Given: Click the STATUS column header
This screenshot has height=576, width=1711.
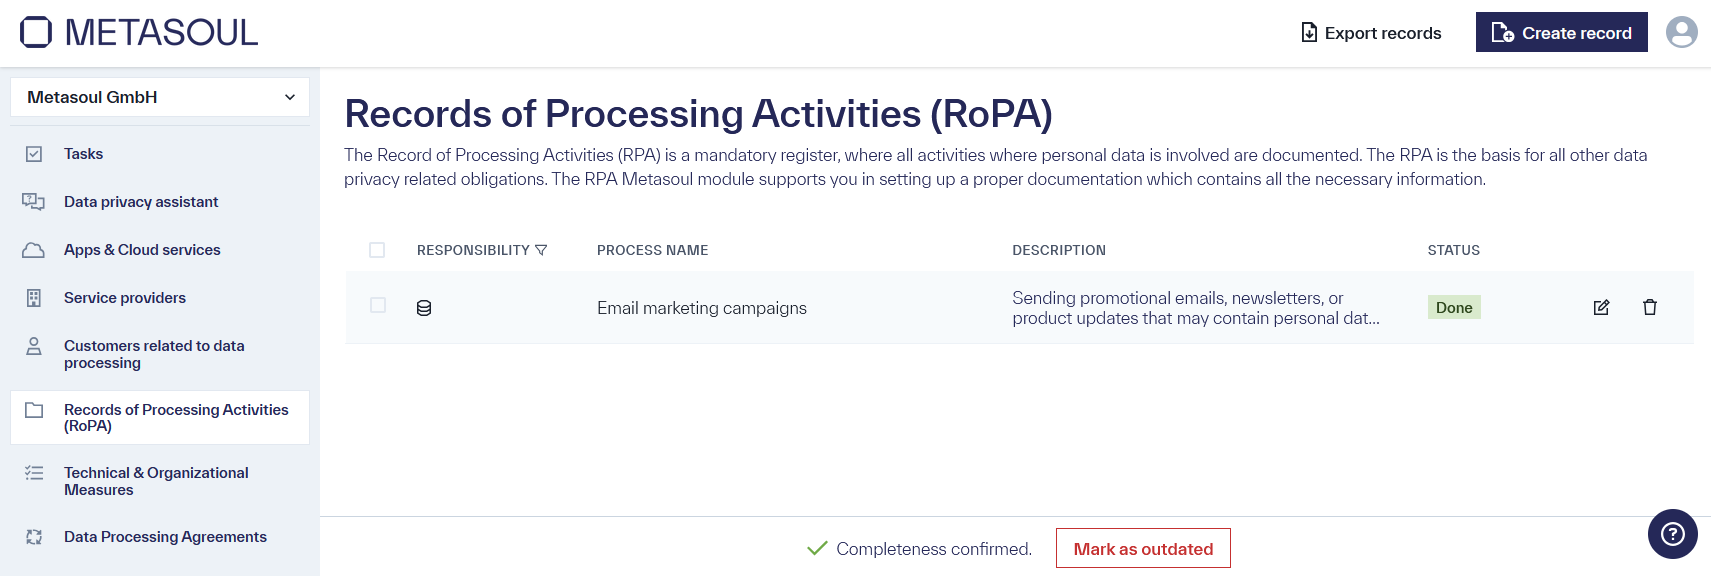Looking at the screenshot, I should click(x=1453, y=250).
